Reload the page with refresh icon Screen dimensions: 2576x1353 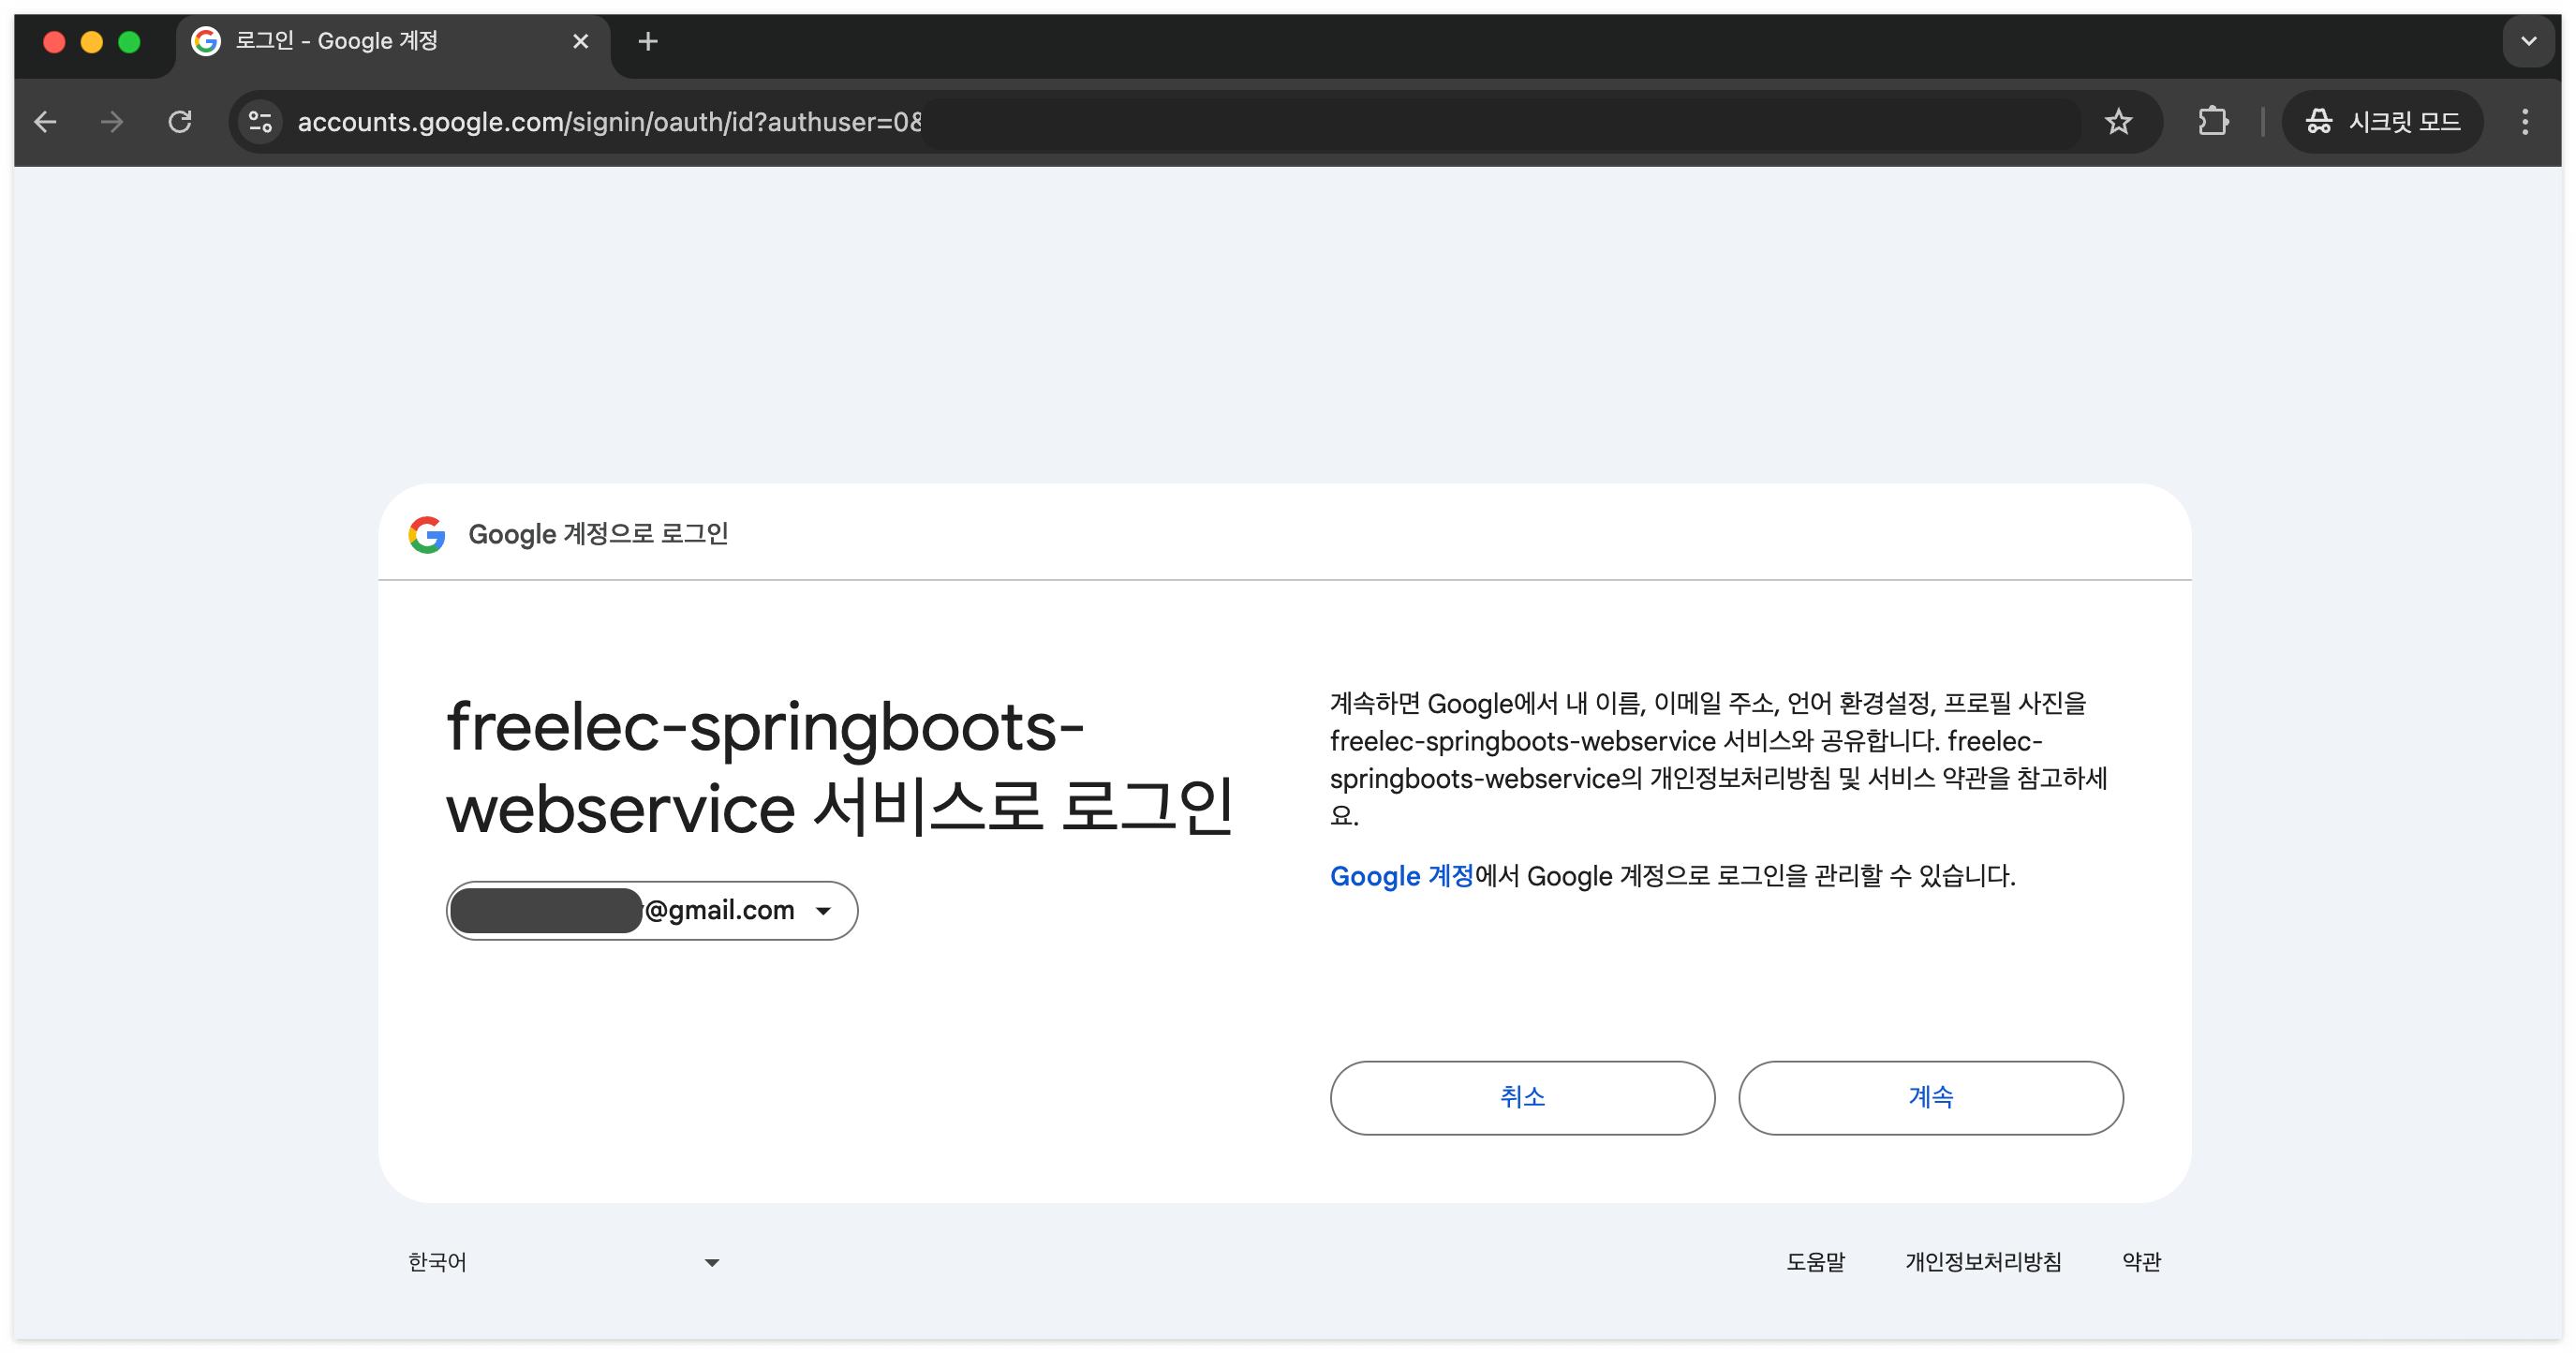click(x=180, y=122)
